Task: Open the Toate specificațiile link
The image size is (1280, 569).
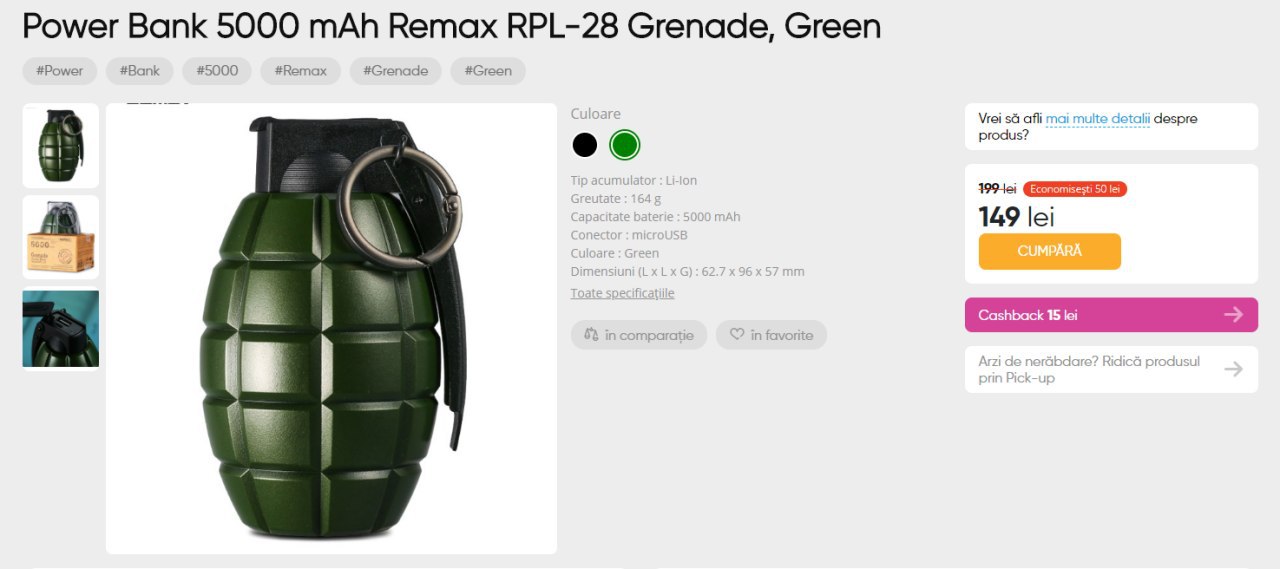Action: (x=622, y=293)
